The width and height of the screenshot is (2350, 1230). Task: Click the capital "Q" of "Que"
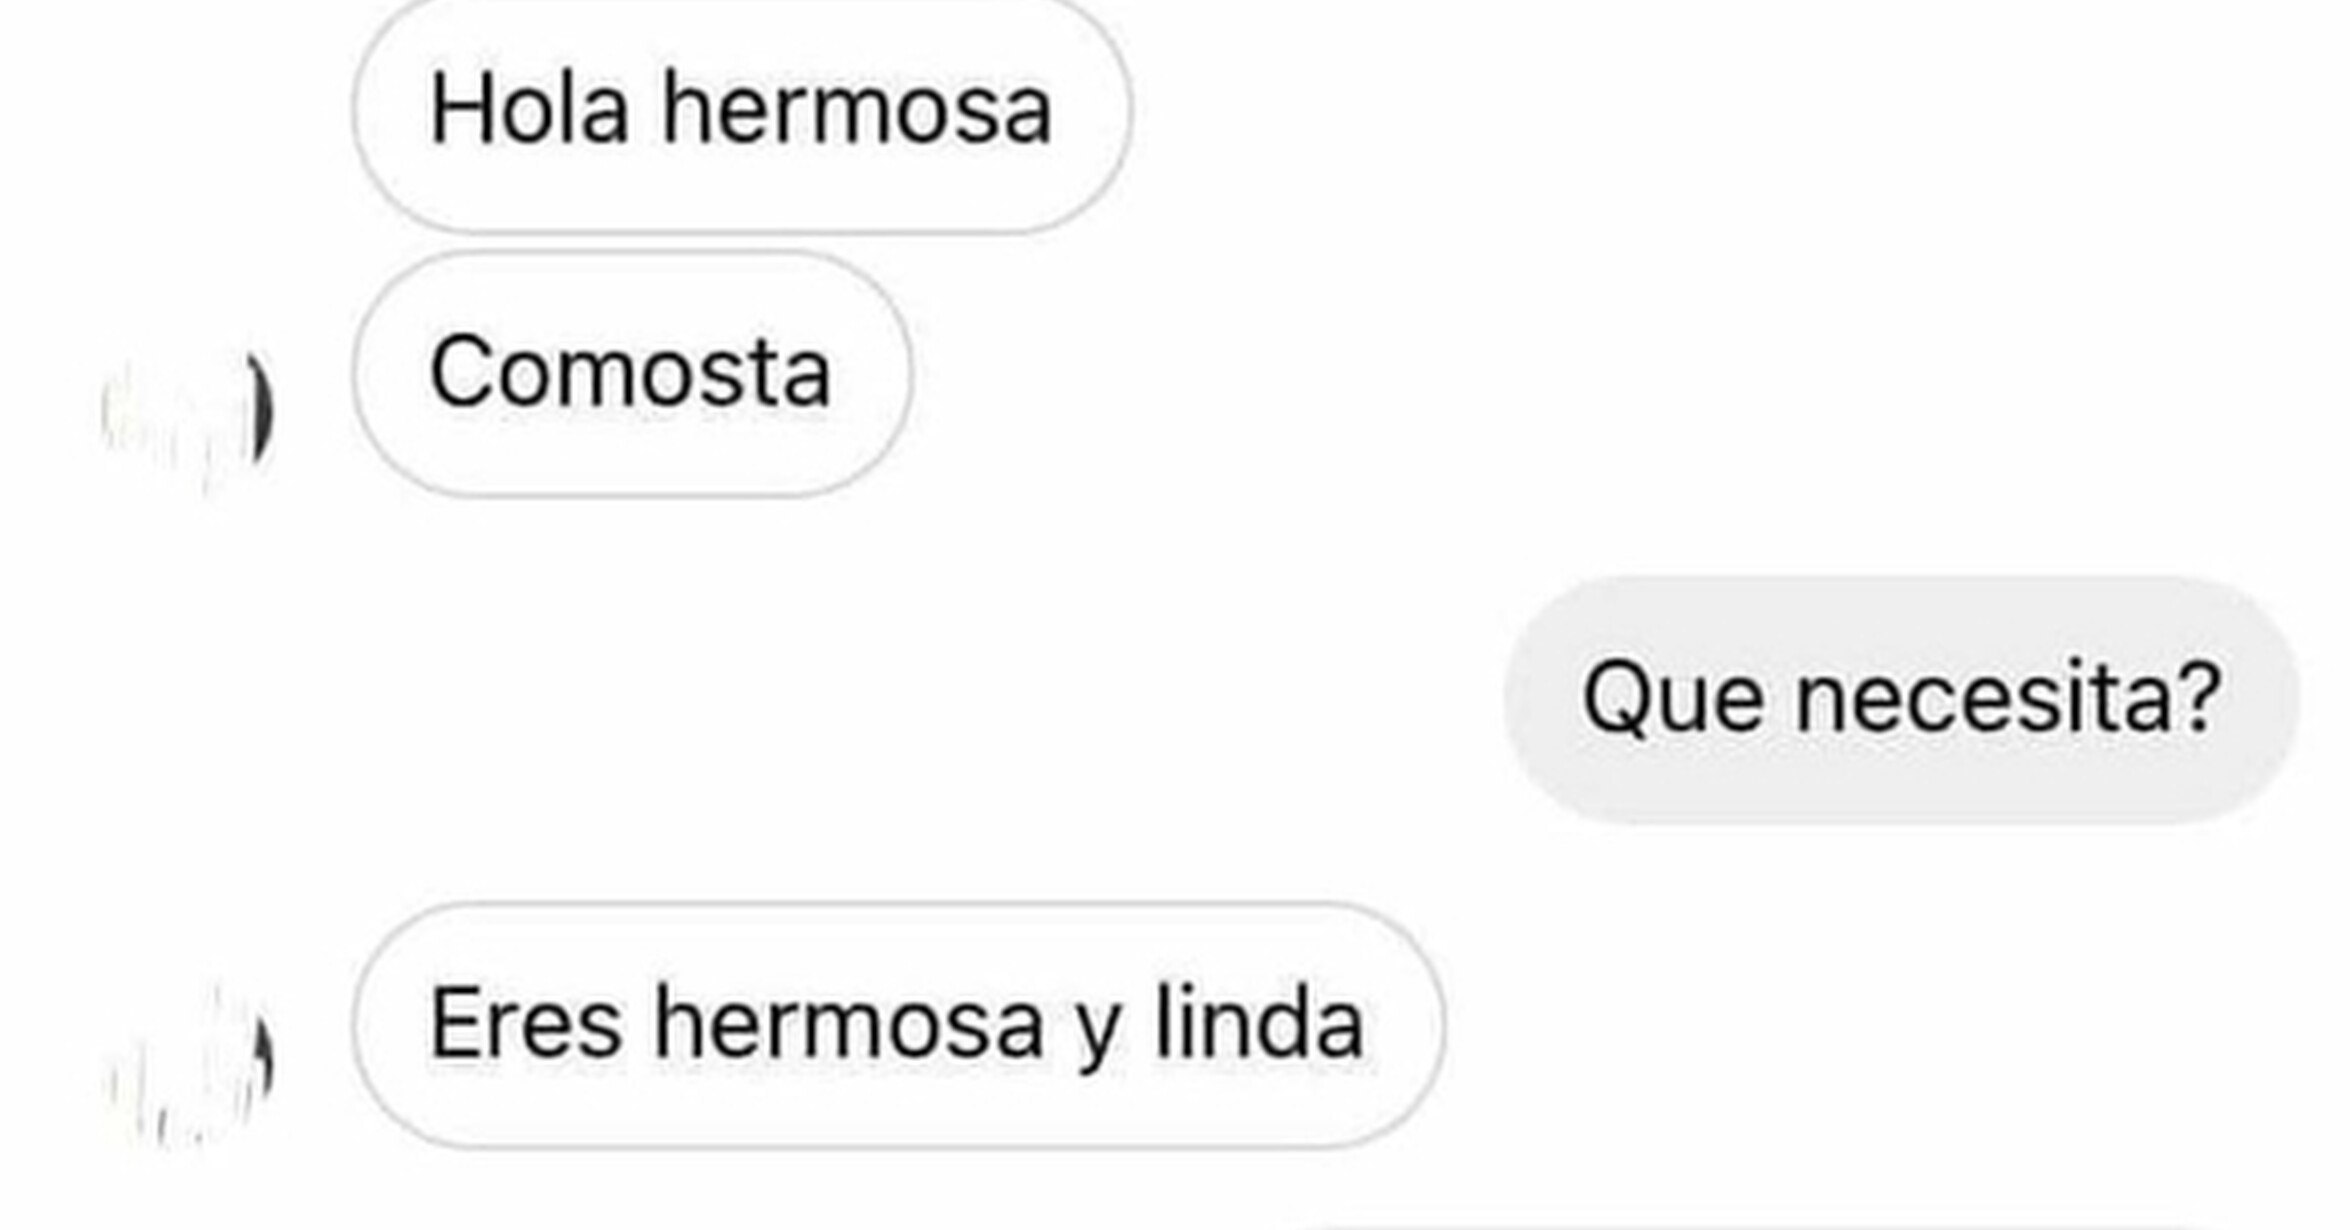tap(1618, 699)
